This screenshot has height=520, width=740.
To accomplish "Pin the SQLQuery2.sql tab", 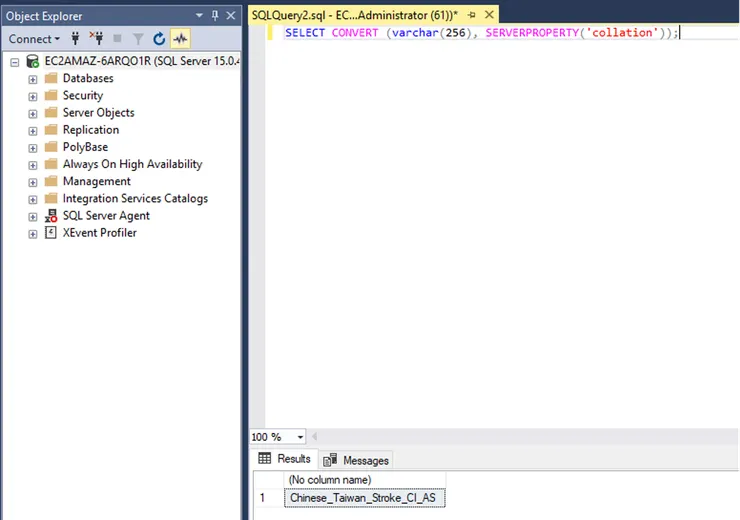I will 471,15.
